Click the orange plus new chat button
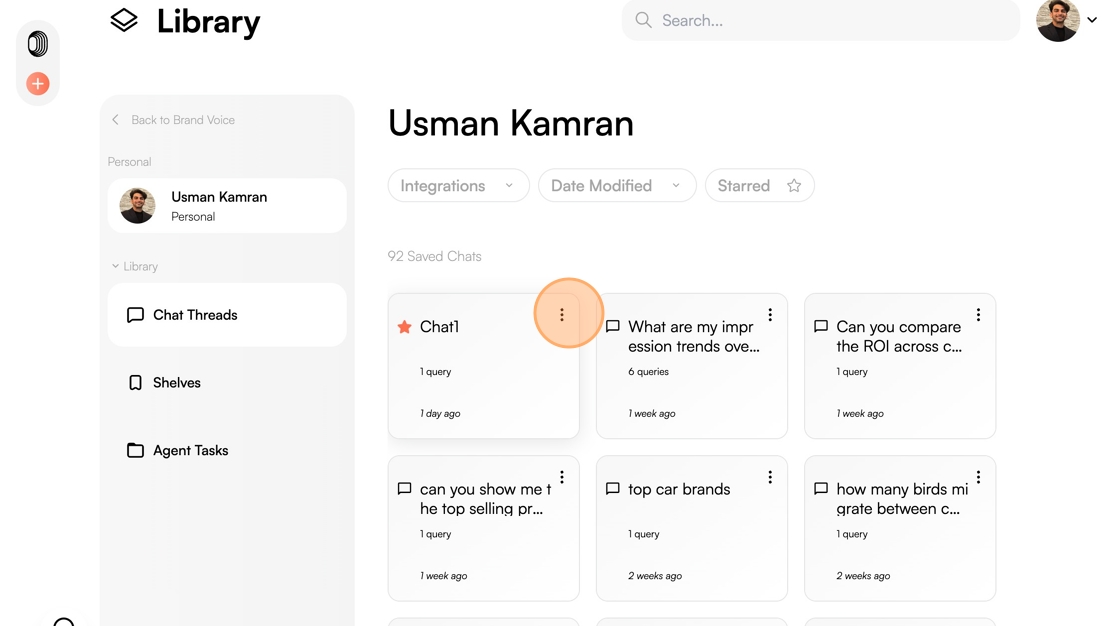Screen dimensions: 1120x626 (38, 84)
